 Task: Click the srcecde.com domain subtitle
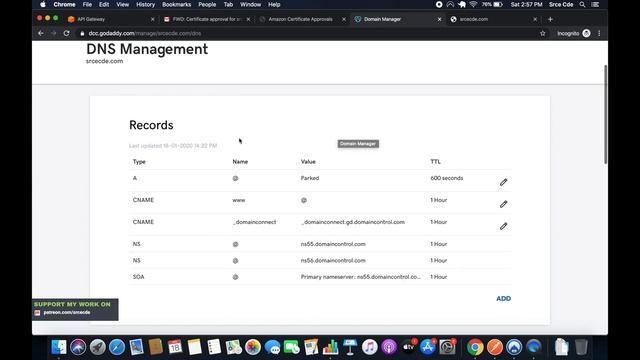(104, 61)
